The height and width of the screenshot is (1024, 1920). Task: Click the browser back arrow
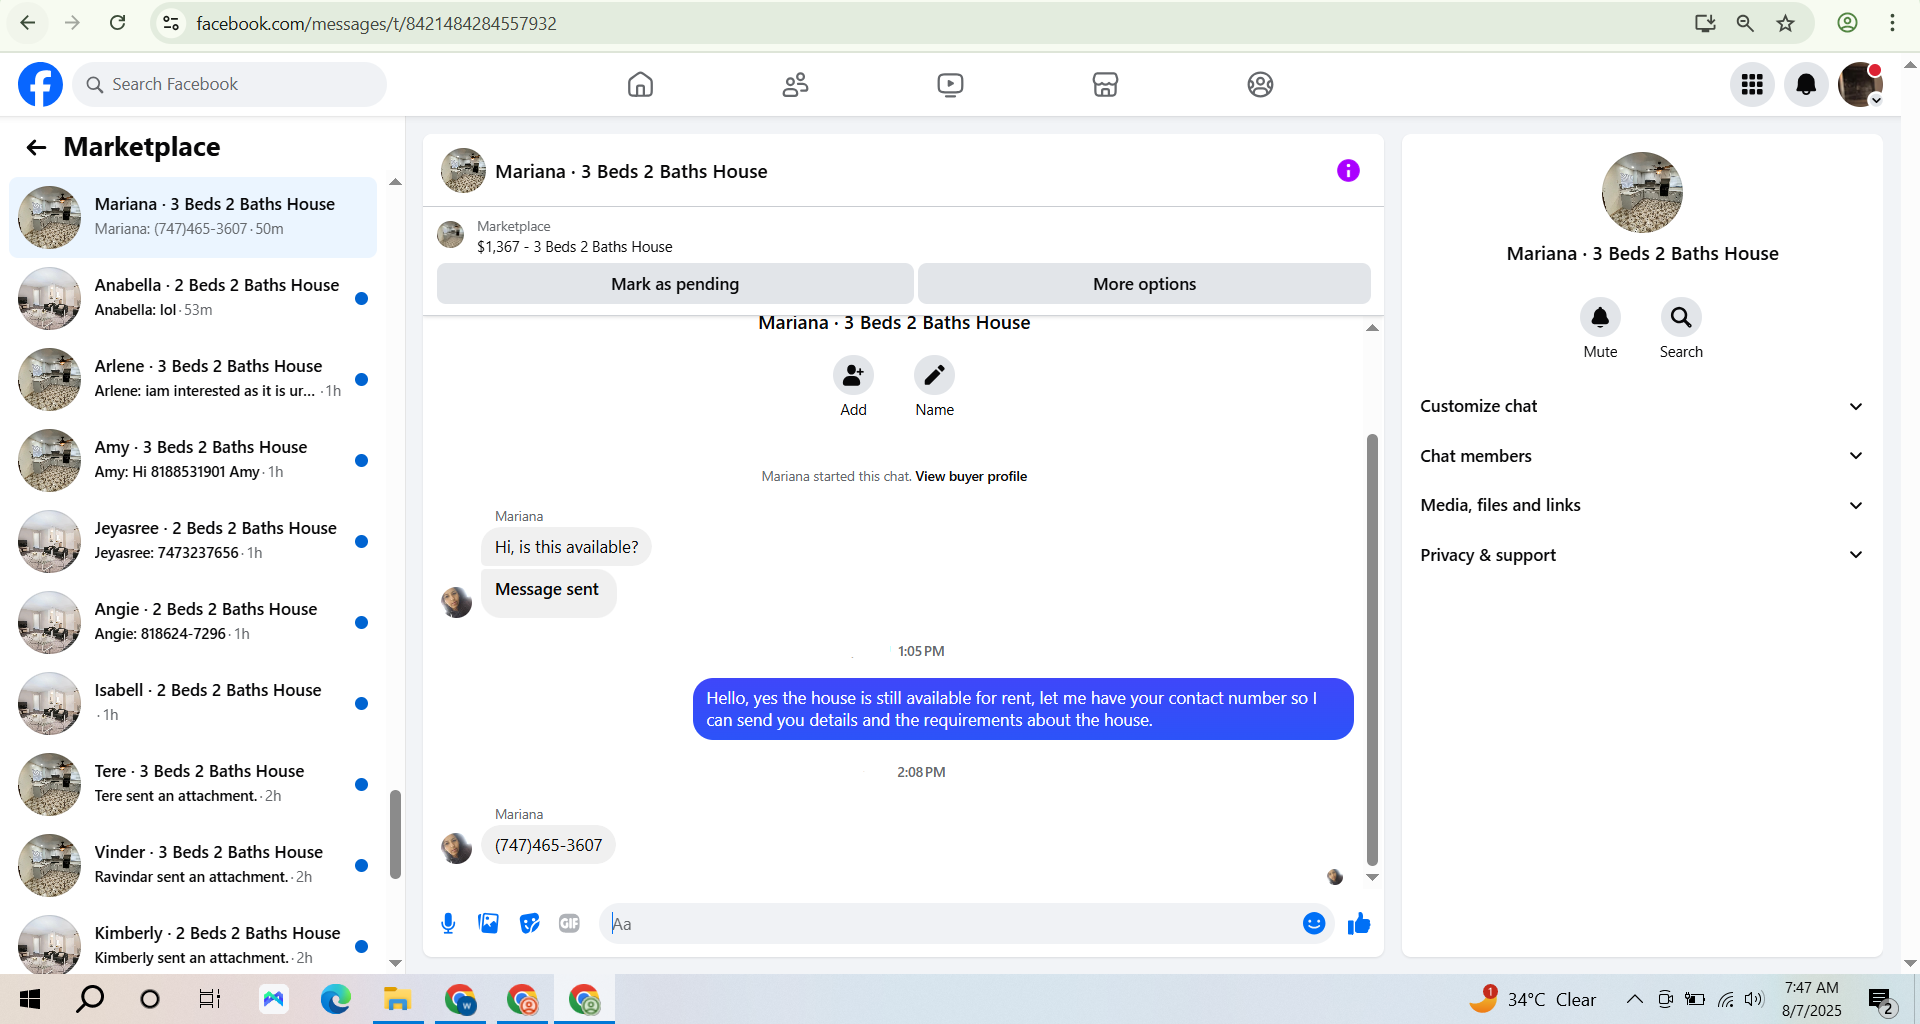tap(28, 23)
